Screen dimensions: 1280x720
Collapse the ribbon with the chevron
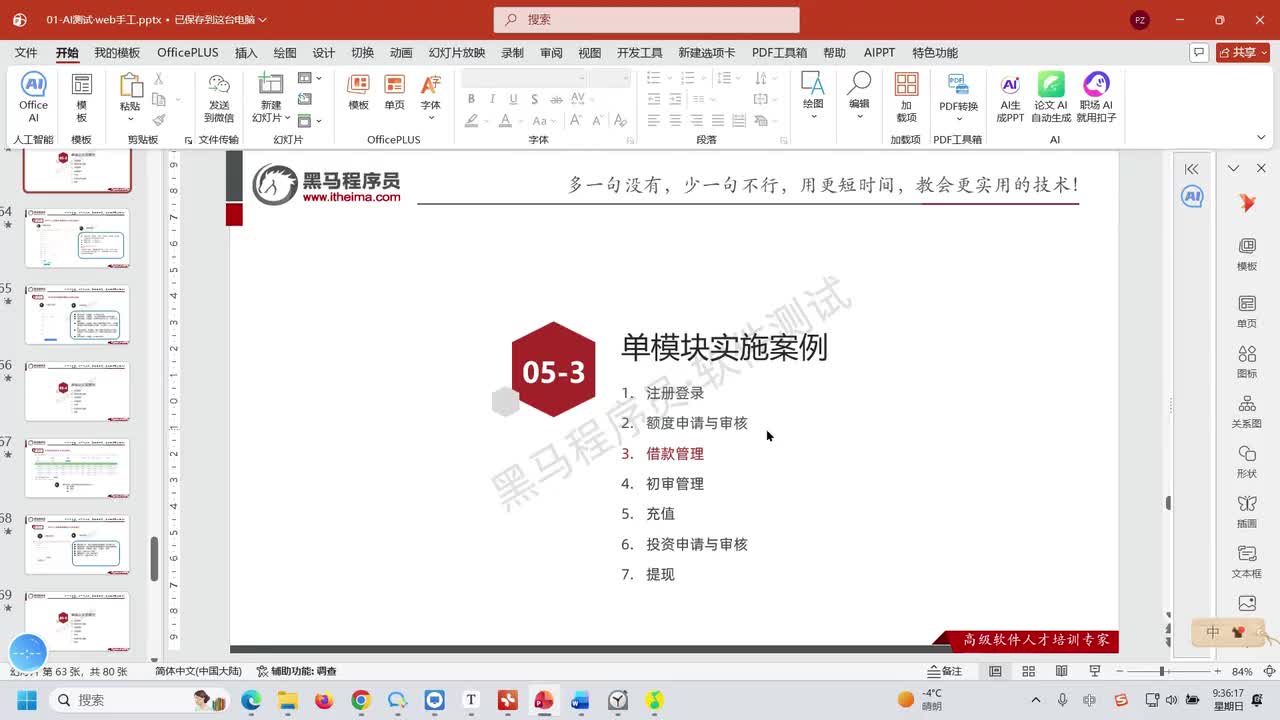pos(1261,138)
